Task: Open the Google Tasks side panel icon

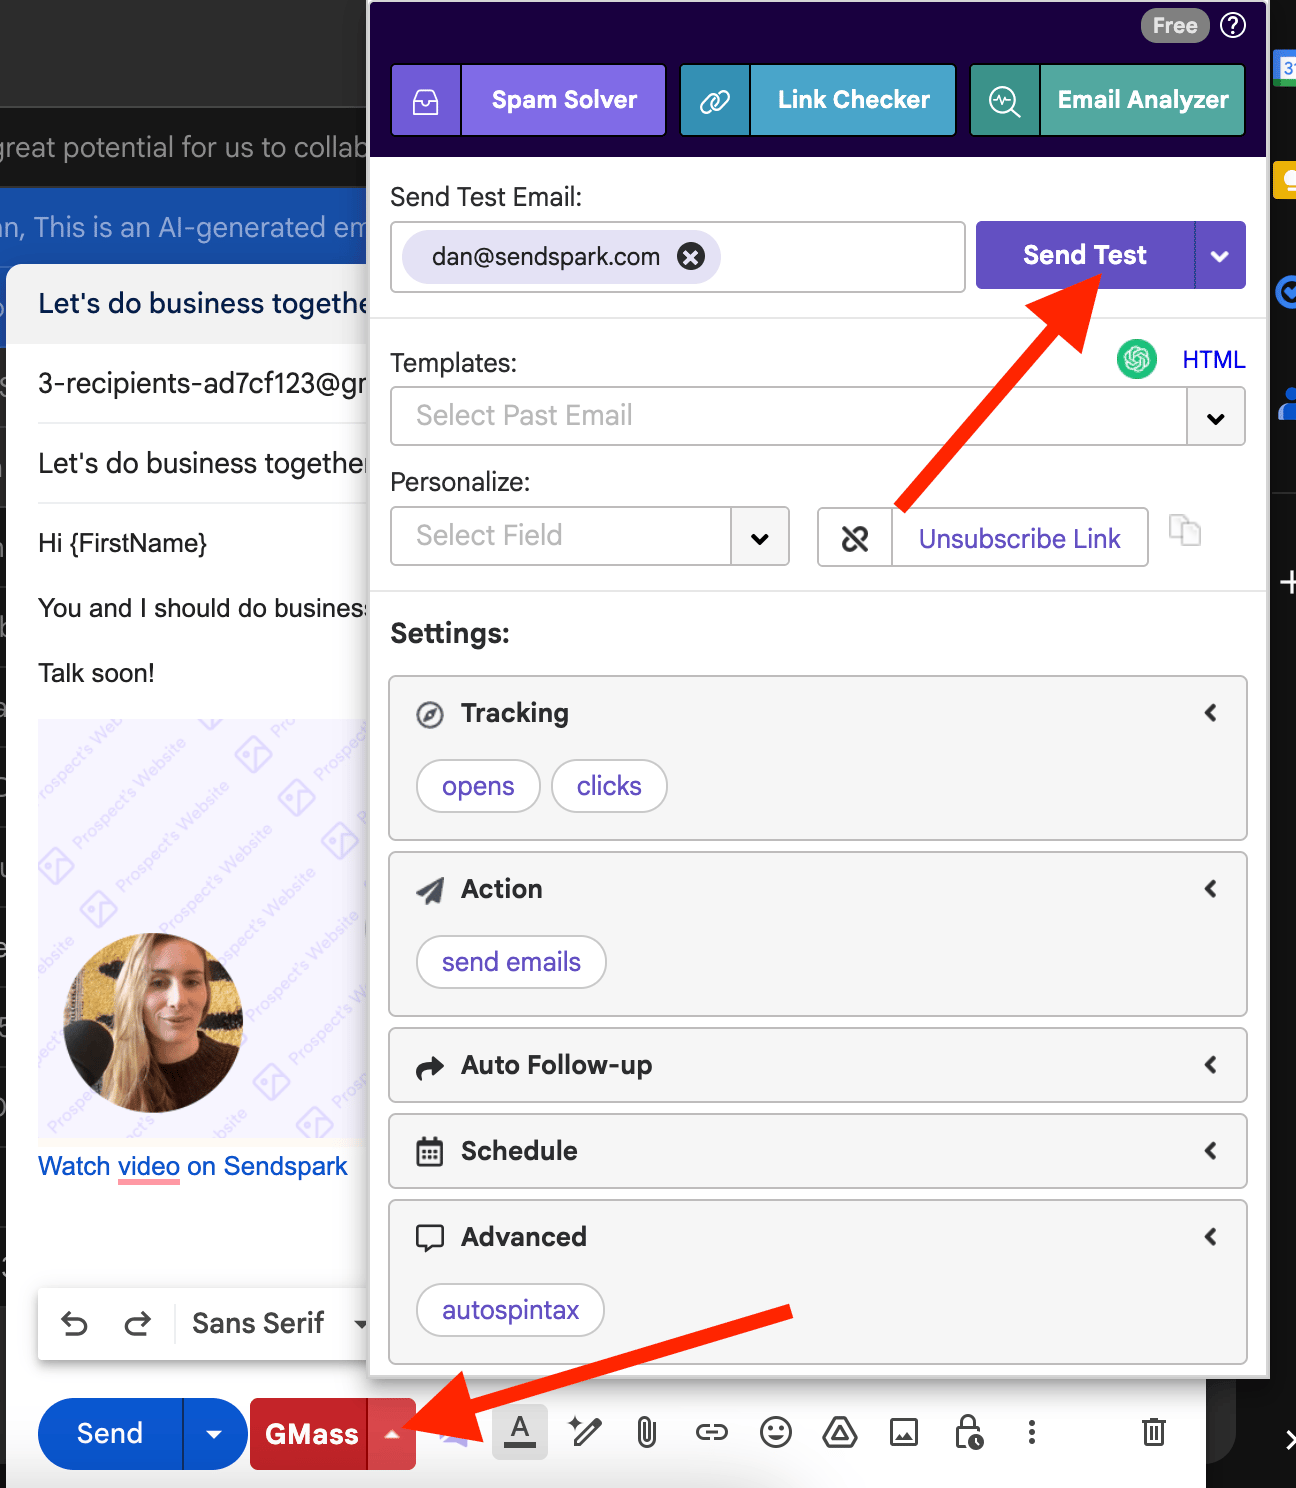Action: [1286, 292]
